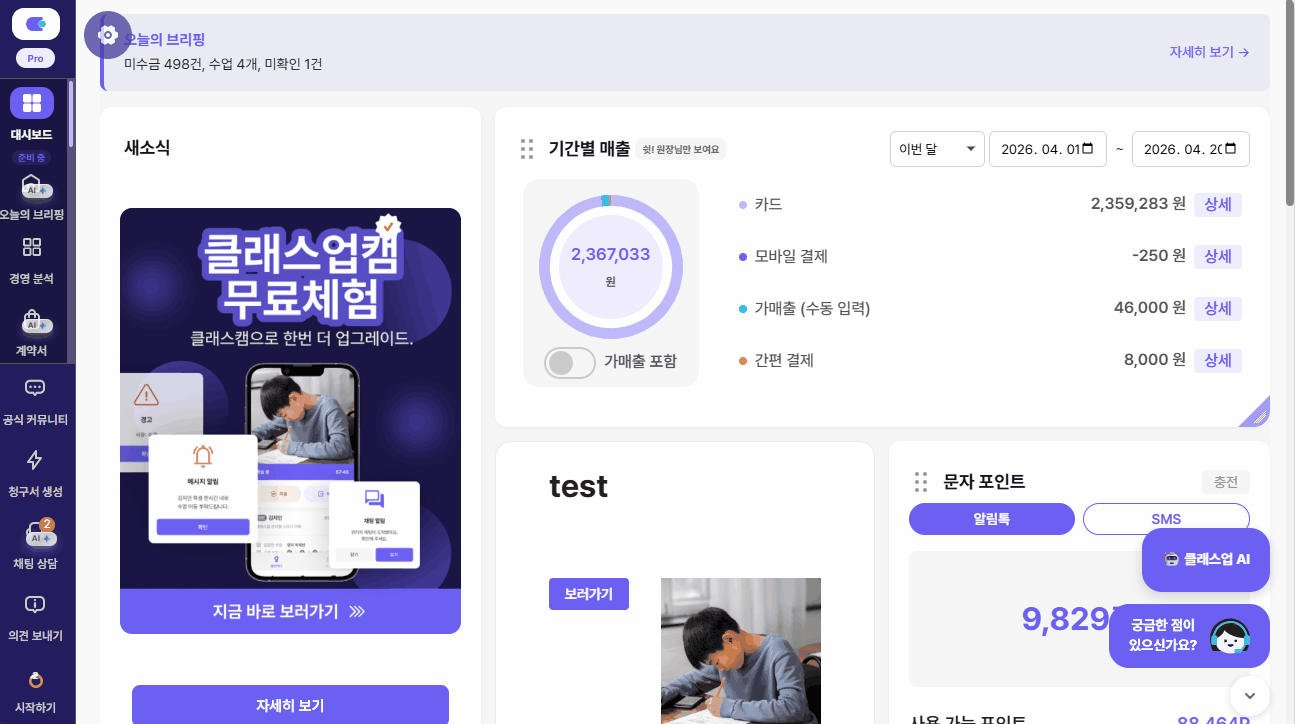Open the settings gear icon

pyautogui.click(x=108, y=35)
